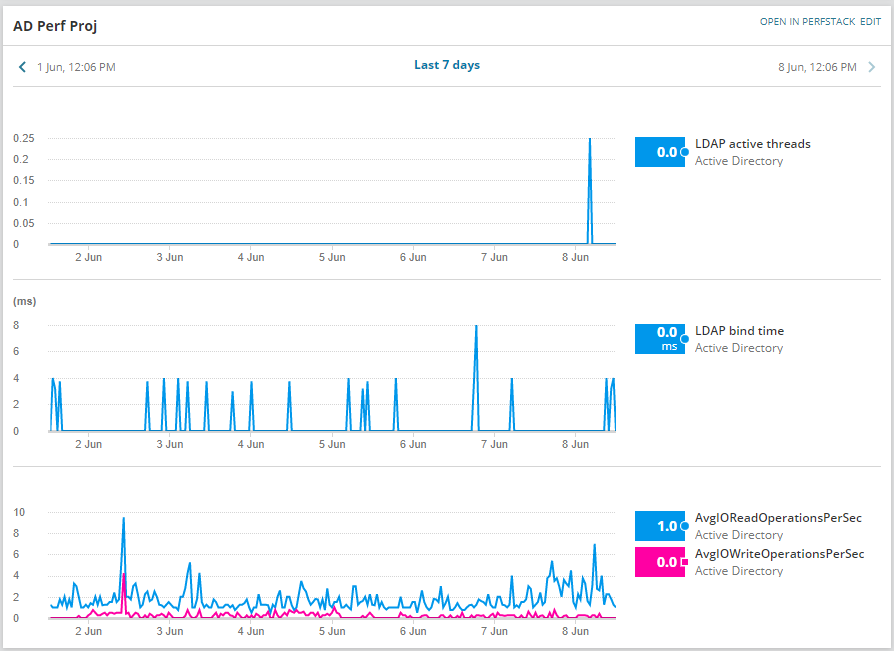Image resolution: width=894 pixels, height=651 pixels.
Task: Open in PerfStack link
Action: 807,22
